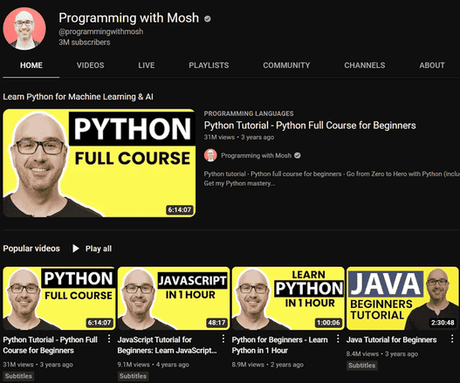Click the 3M subscribers text
The image size is (460, 383).
point(84,42)
